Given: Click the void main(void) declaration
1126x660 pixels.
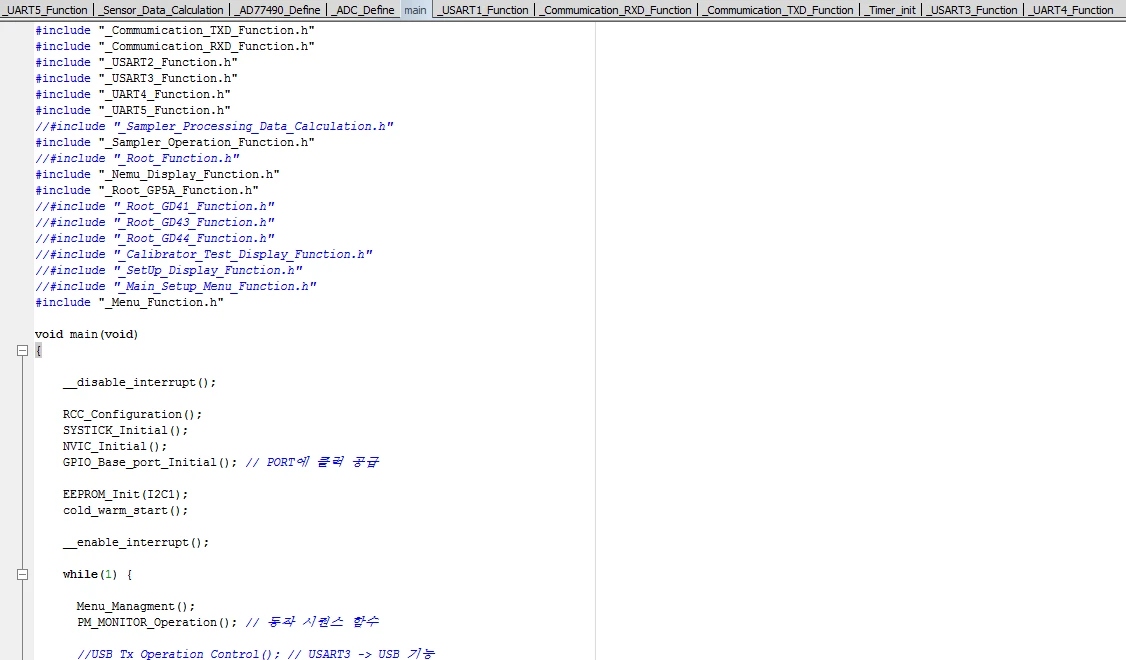Looking at the screenshot, I should tap(86, 335).
